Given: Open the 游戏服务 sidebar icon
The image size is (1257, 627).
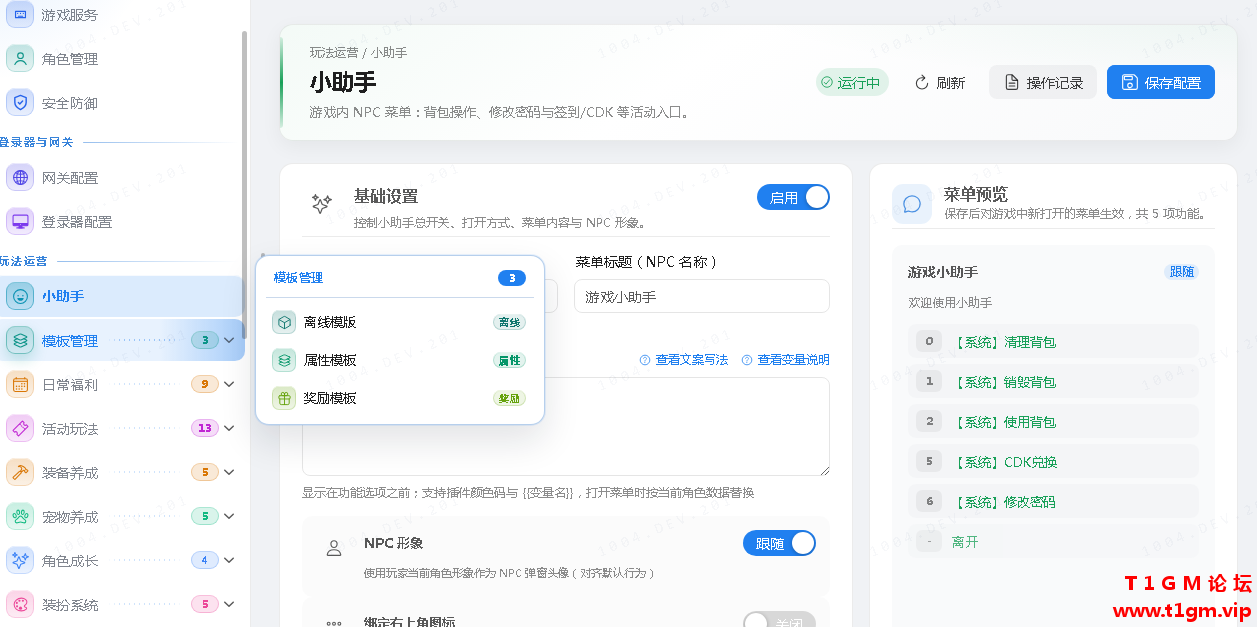Looking at the screenshot, I should [x=20, y=15].
